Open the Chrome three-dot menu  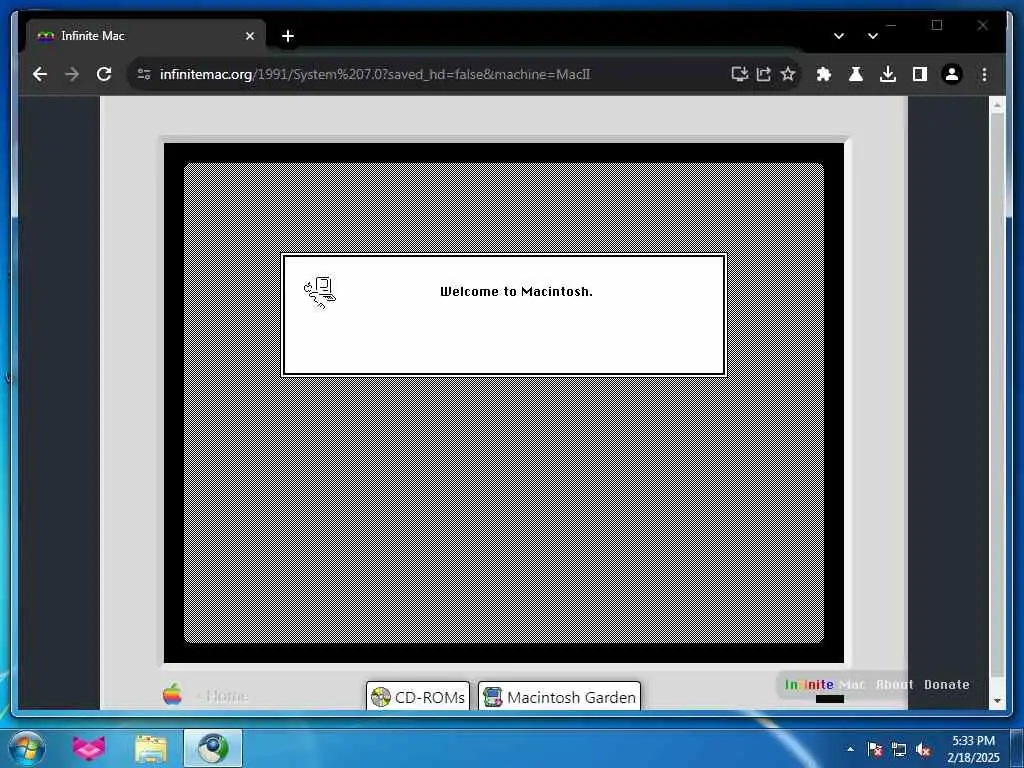point(984,74)
